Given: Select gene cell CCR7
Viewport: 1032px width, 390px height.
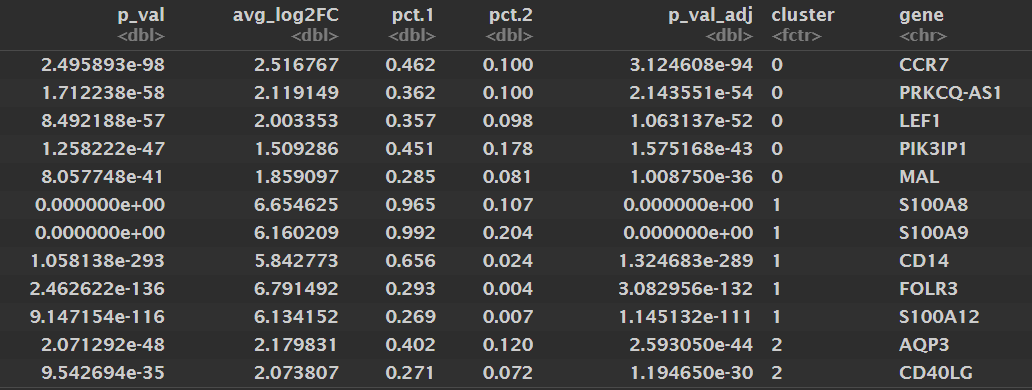Looking at the screenshot, I should coord(923,65).
